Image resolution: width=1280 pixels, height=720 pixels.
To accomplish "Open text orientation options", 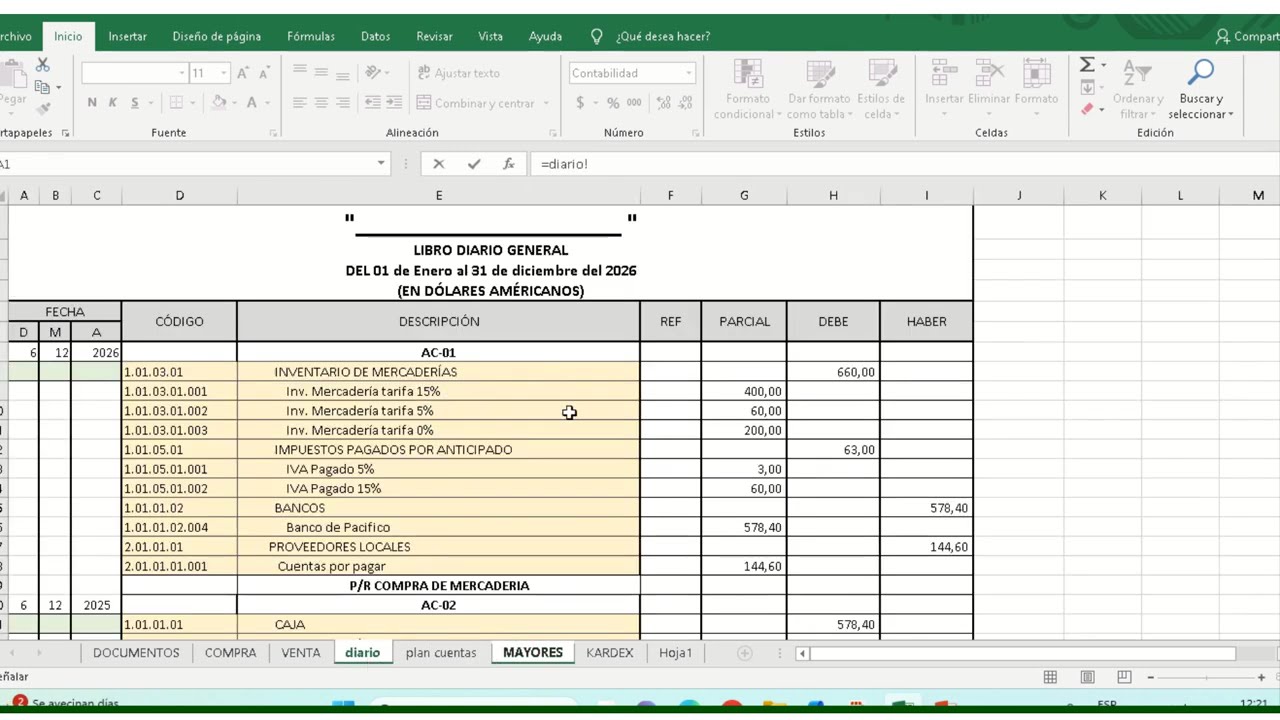I will coord(376,72).
